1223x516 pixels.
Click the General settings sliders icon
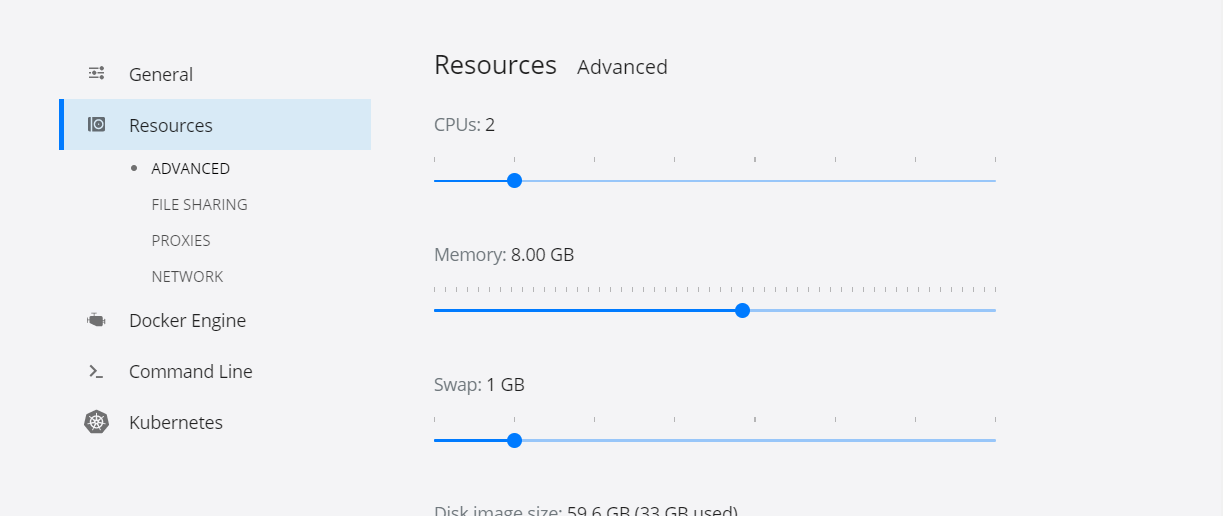96,73
